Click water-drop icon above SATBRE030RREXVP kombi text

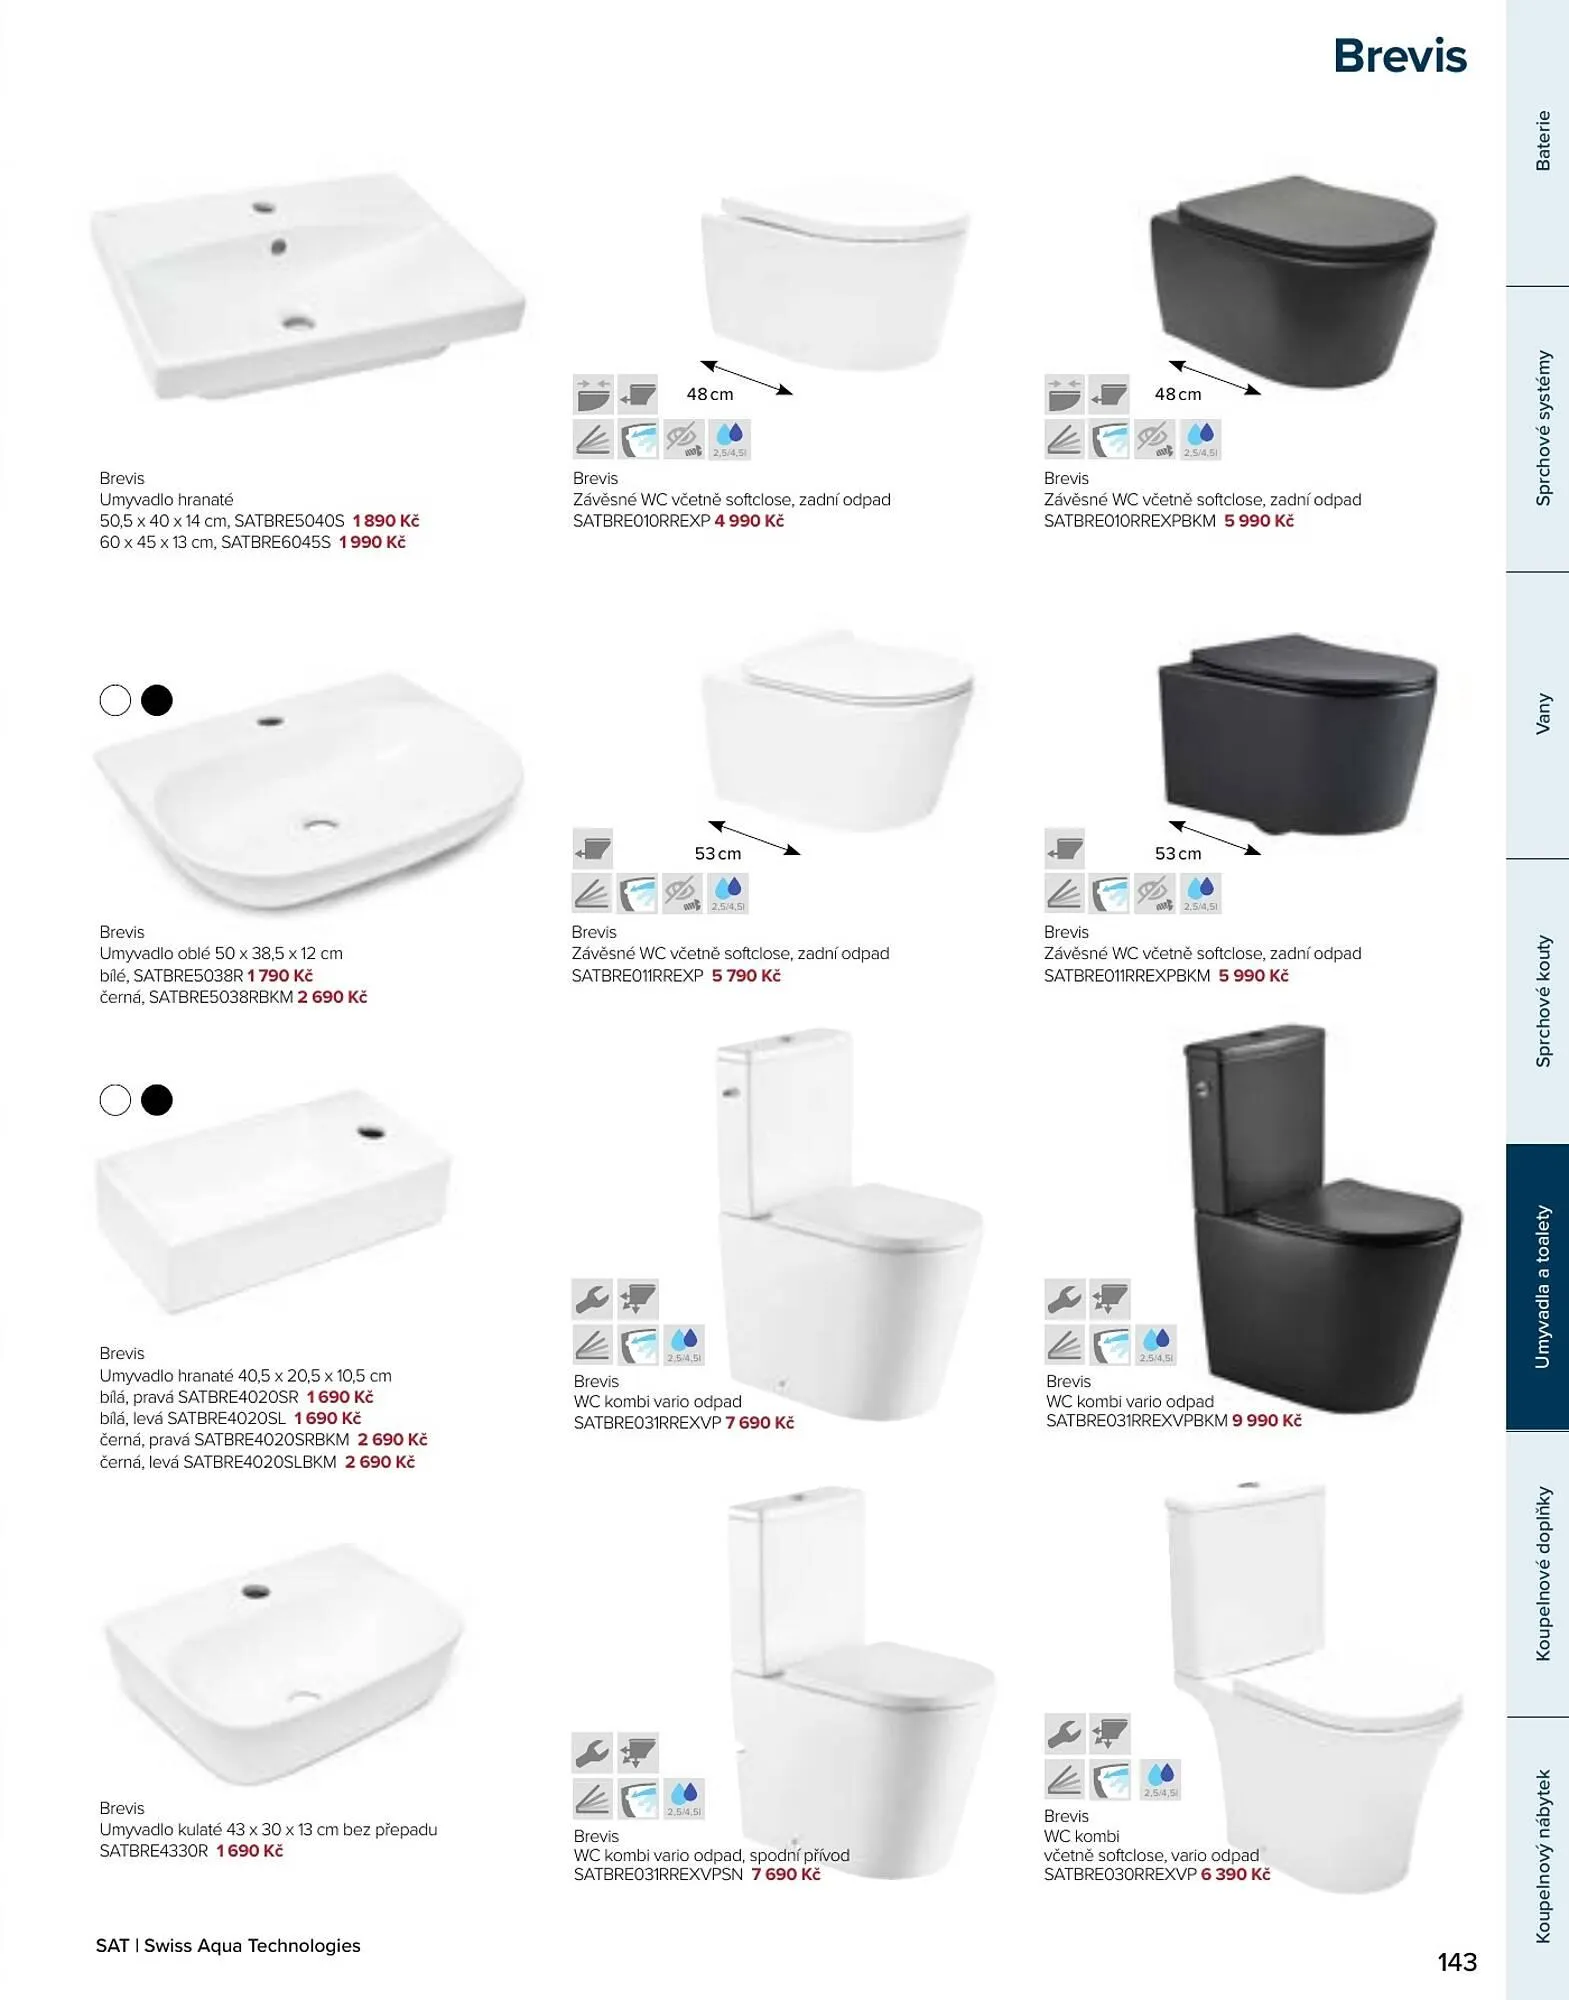1160,1780
